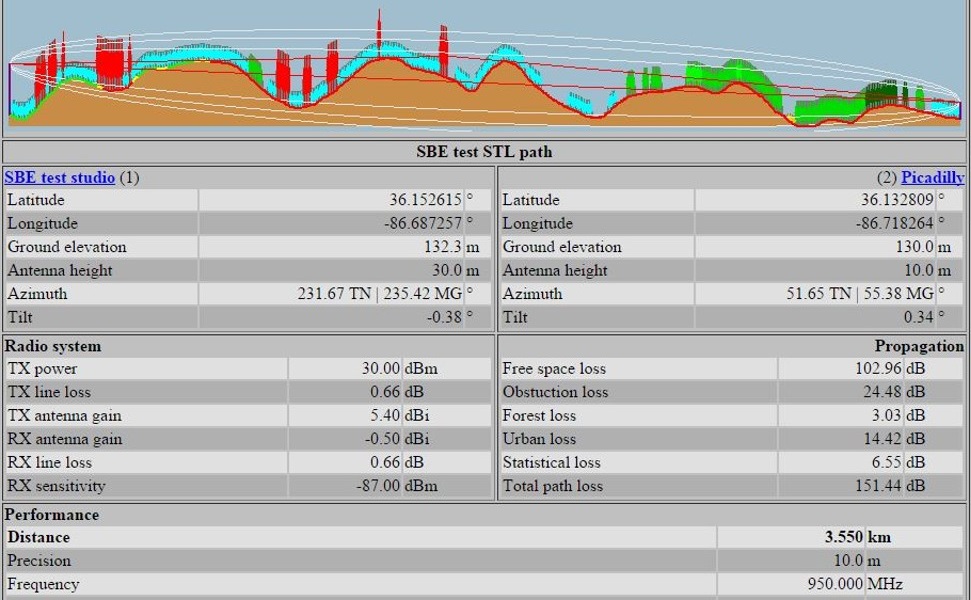Select the TX line loss value

point(385,392)
